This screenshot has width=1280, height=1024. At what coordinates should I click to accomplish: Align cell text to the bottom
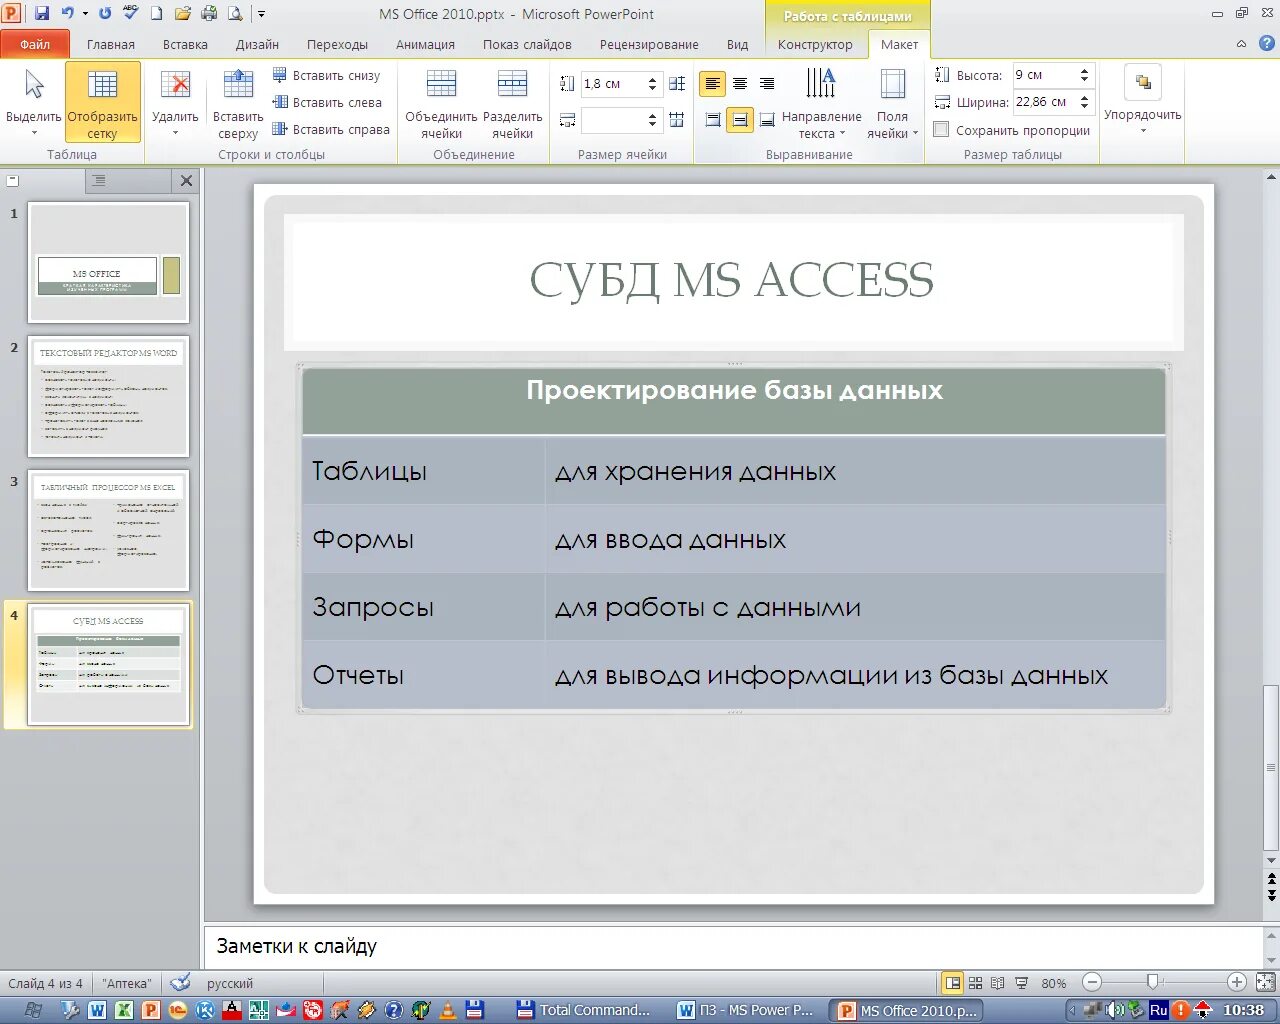pos(767,120)
